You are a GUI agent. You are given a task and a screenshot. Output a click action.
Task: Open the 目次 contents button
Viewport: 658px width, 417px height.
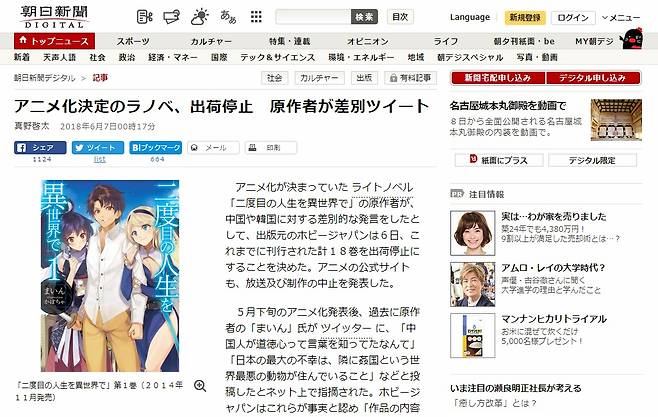tap(400, 17)
